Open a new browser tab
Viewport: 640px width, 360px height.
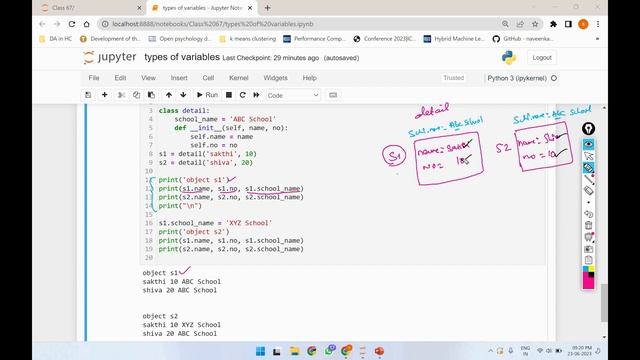268,8
